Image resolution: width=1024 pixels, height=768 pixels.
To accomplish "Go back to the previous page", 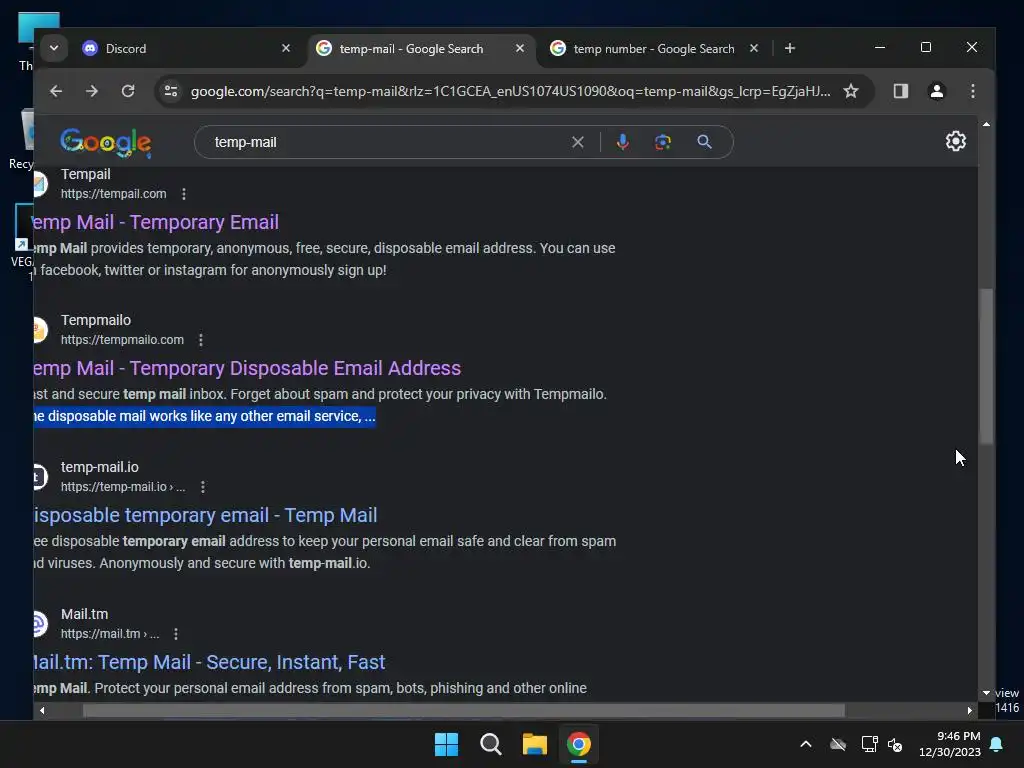I will point(56,91).
